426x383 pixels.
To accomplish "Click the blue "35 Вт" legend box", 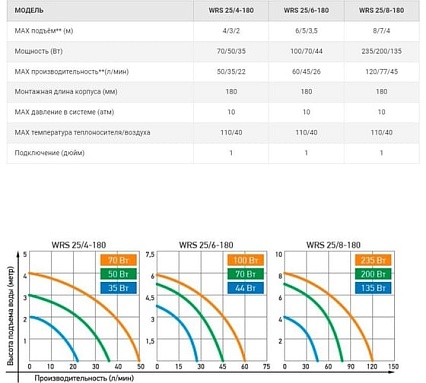I will 118,288.
